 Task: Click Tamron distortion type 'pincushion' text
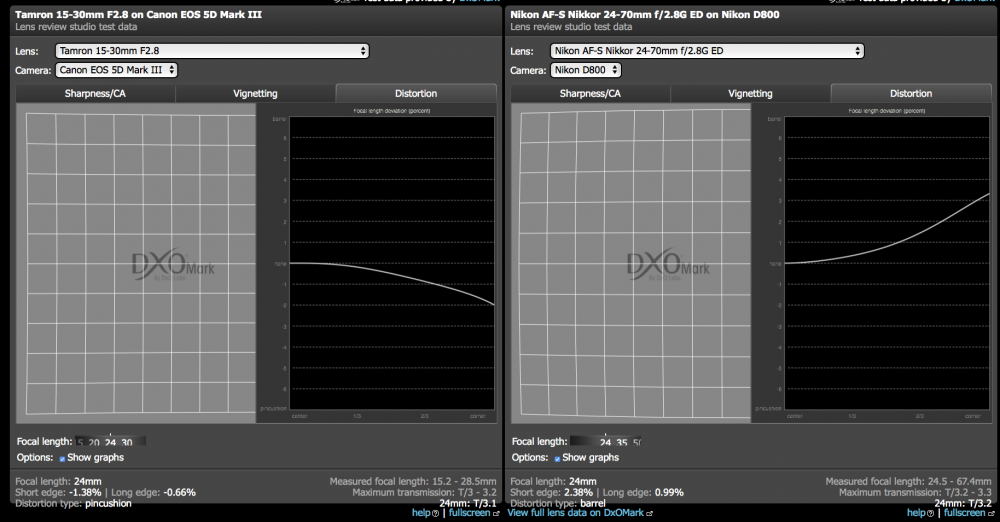click(108, 503)
